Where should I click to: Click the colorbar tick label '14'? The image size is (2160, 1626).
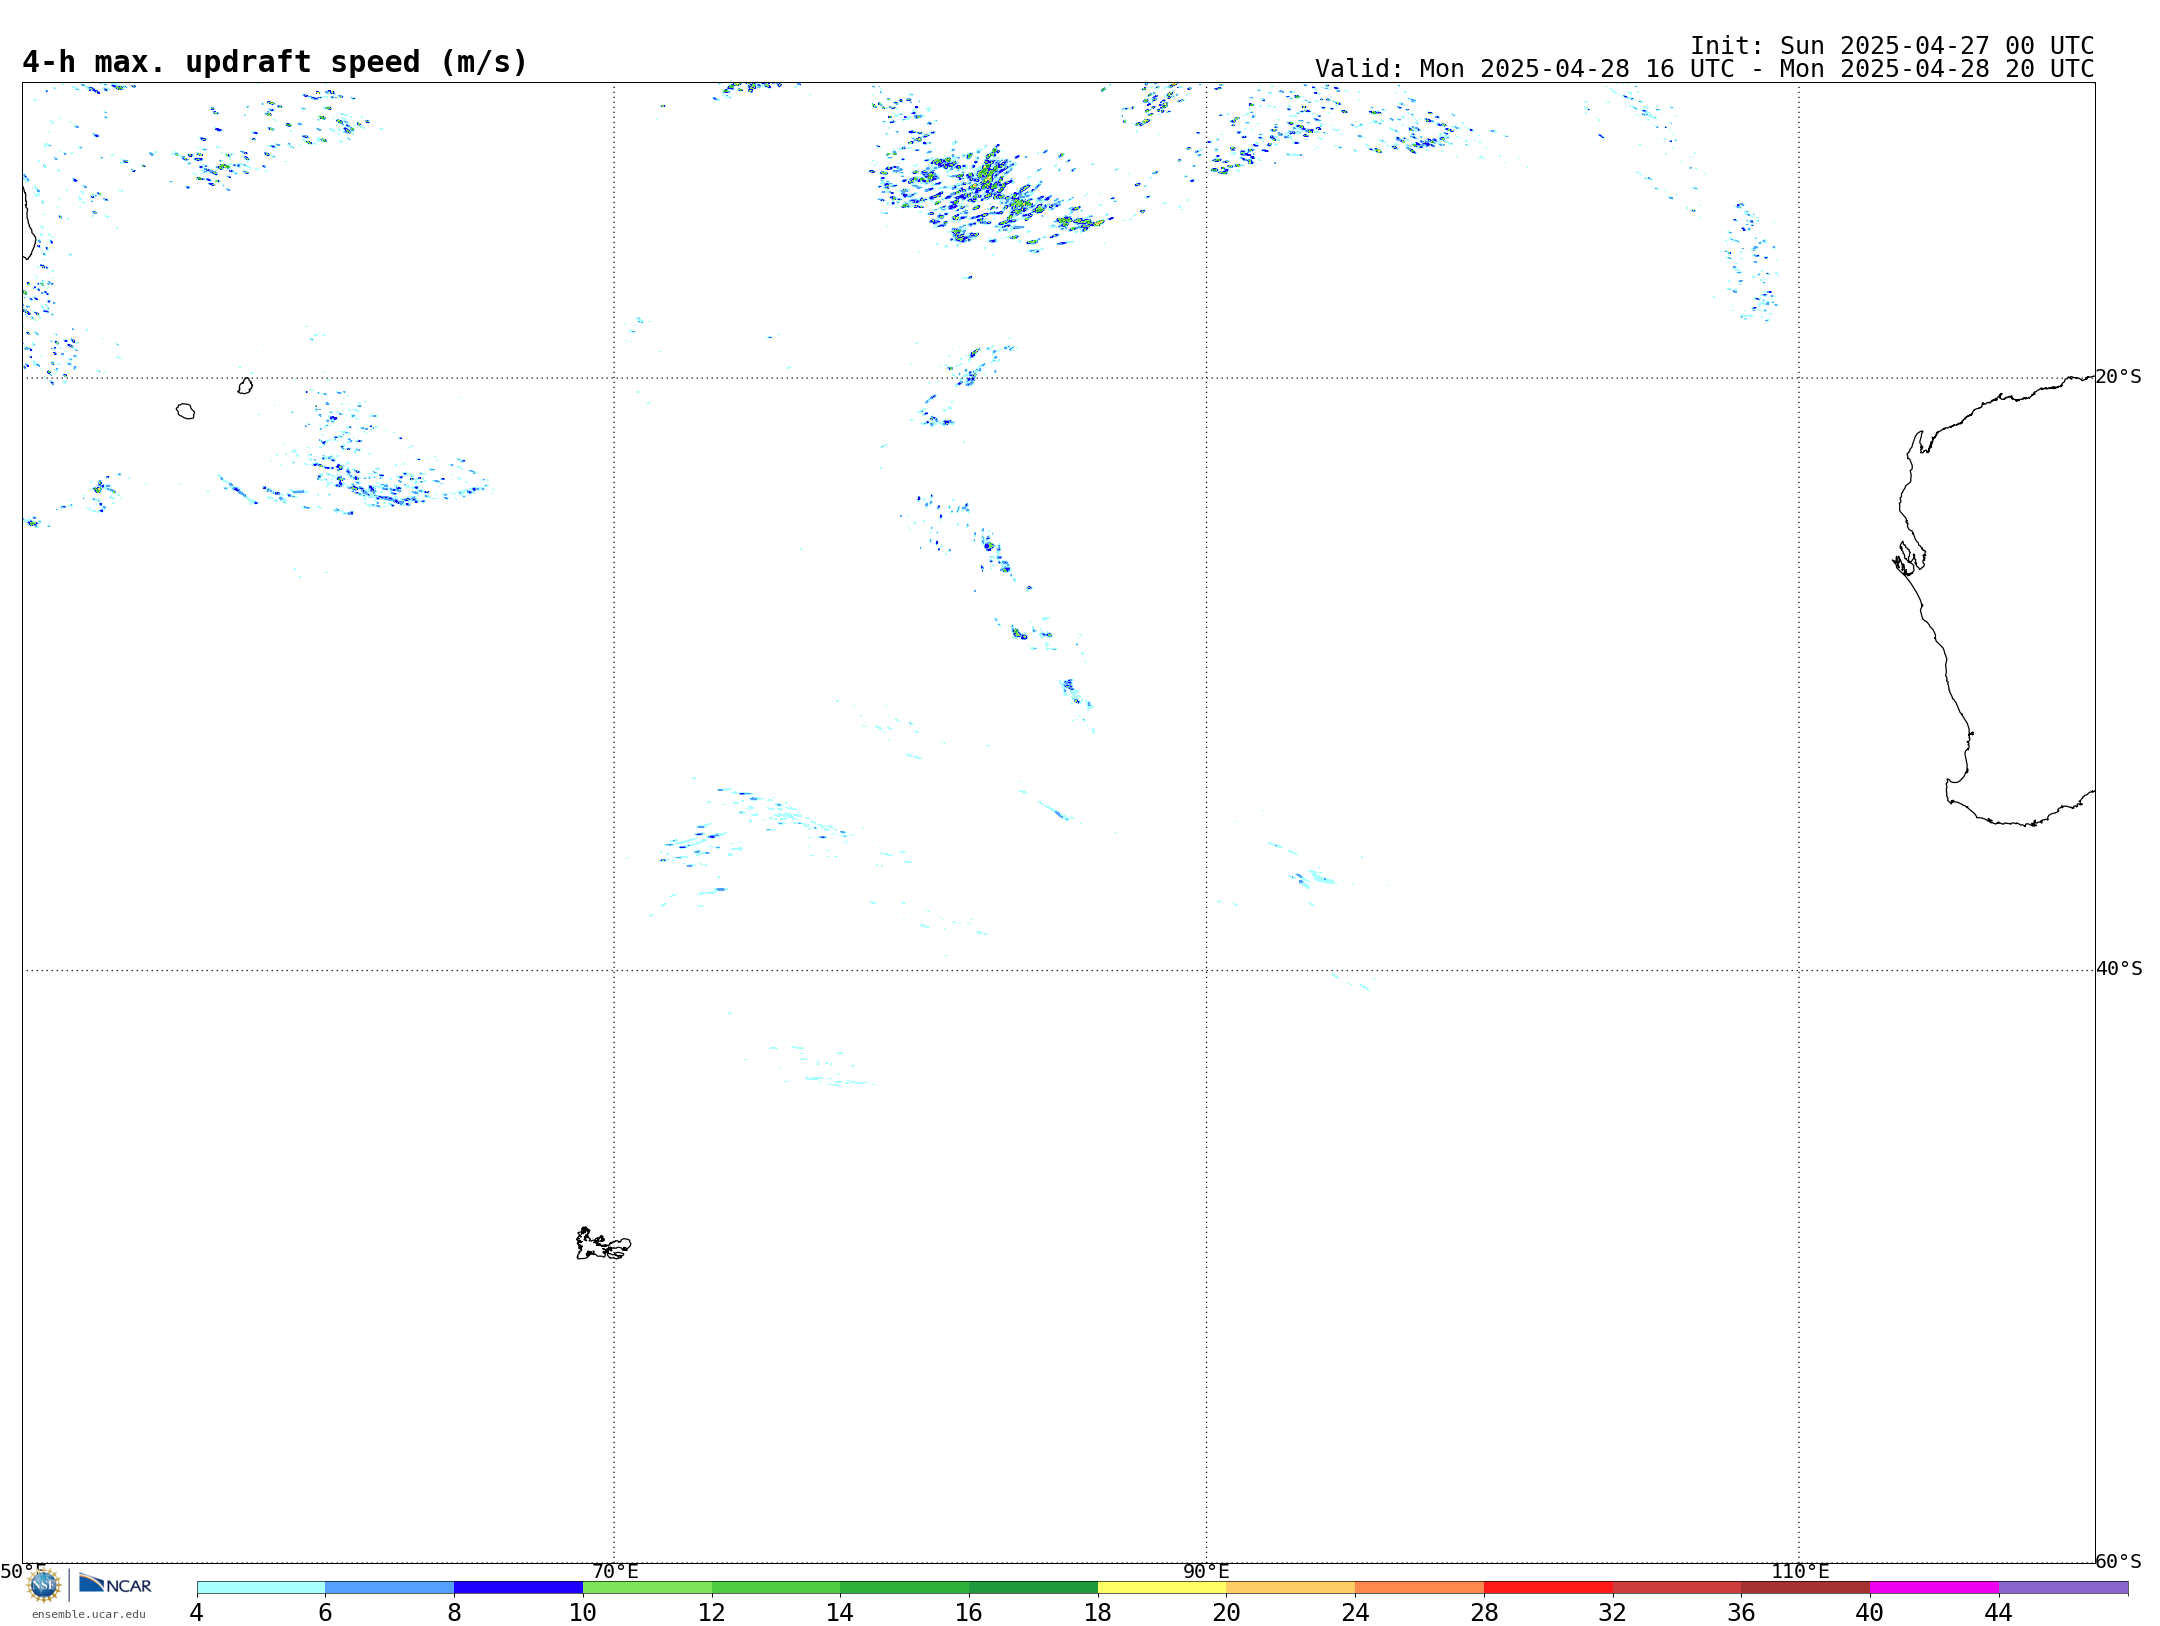coord(840,1612)
